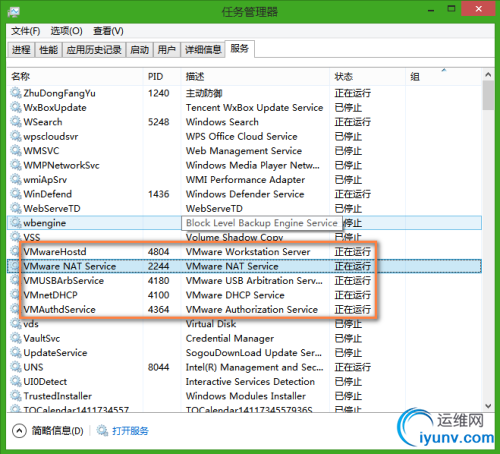The image size is (500, 454).
Task: Select the VMnetDHCP service row
Action: pyautogui.click(x=244, y=295)
